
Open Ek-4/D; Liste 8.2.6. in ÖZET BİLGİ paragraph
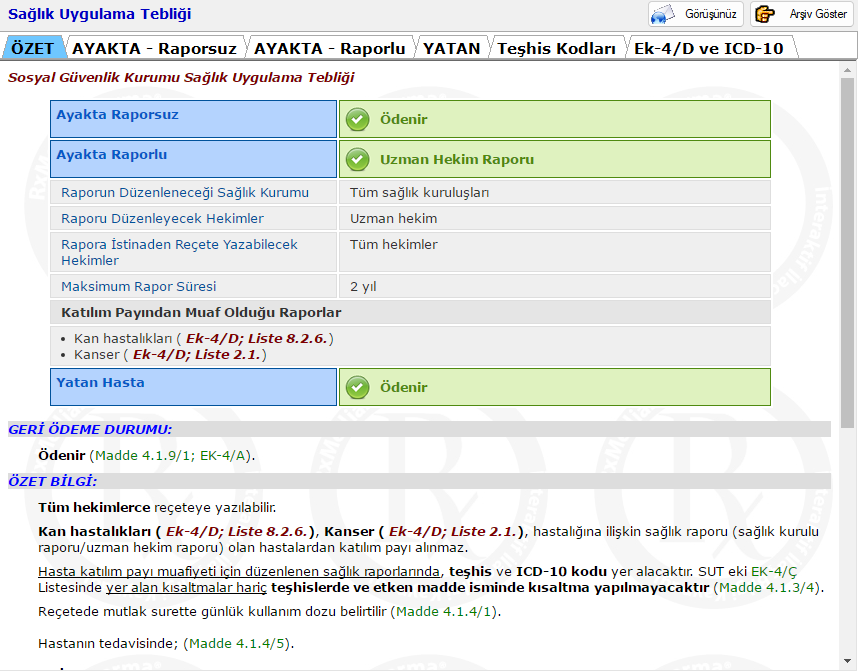237,531
